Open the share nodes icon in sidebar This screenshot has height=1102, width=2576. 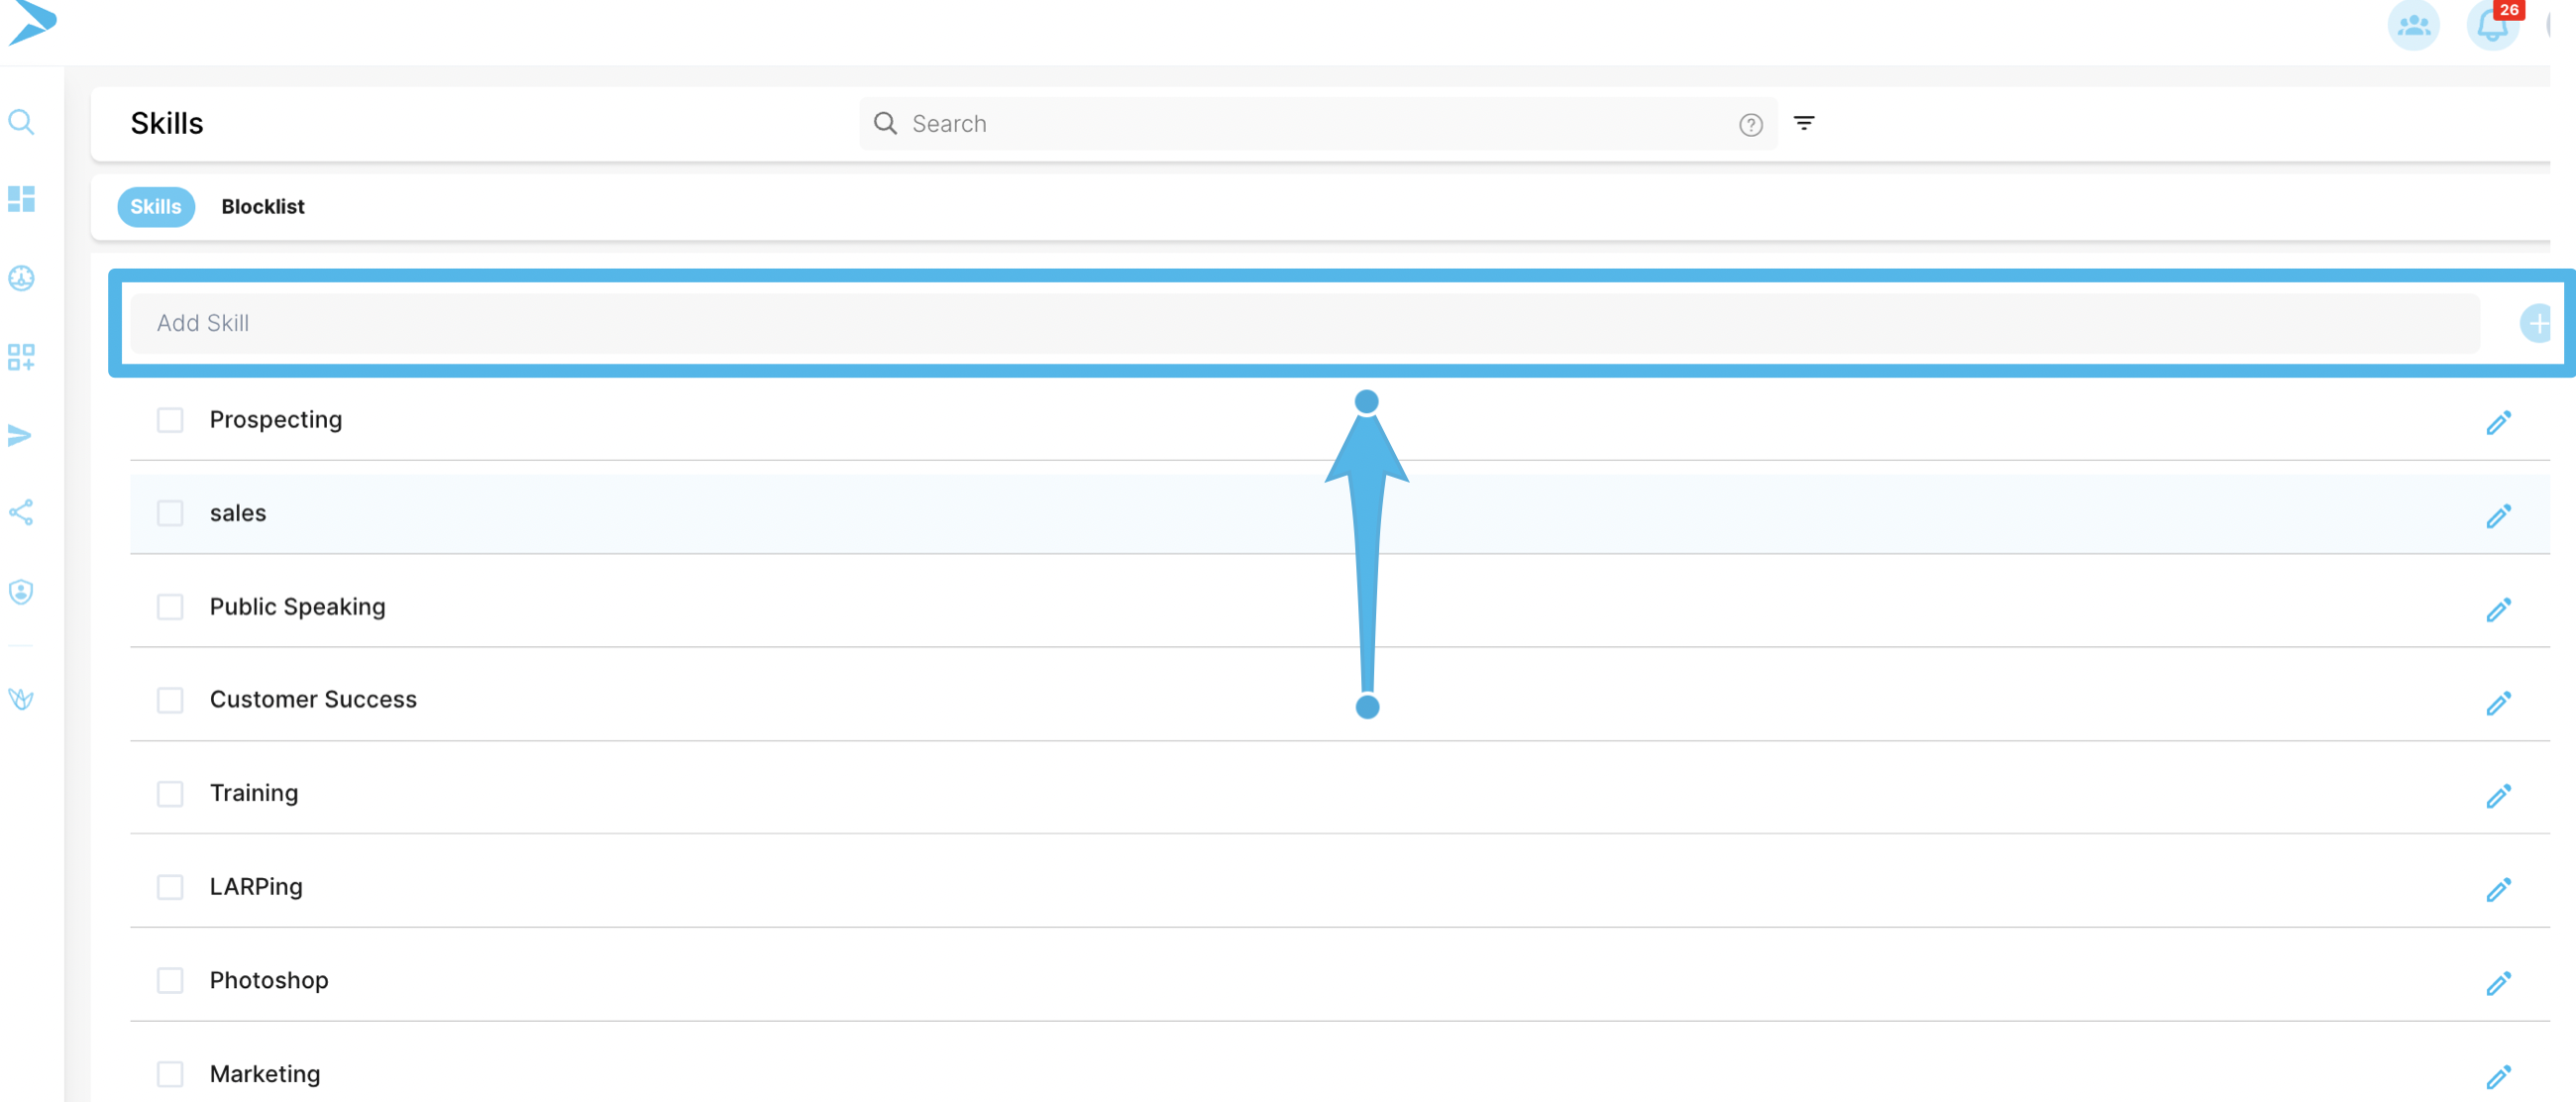(x=21, y=513)
